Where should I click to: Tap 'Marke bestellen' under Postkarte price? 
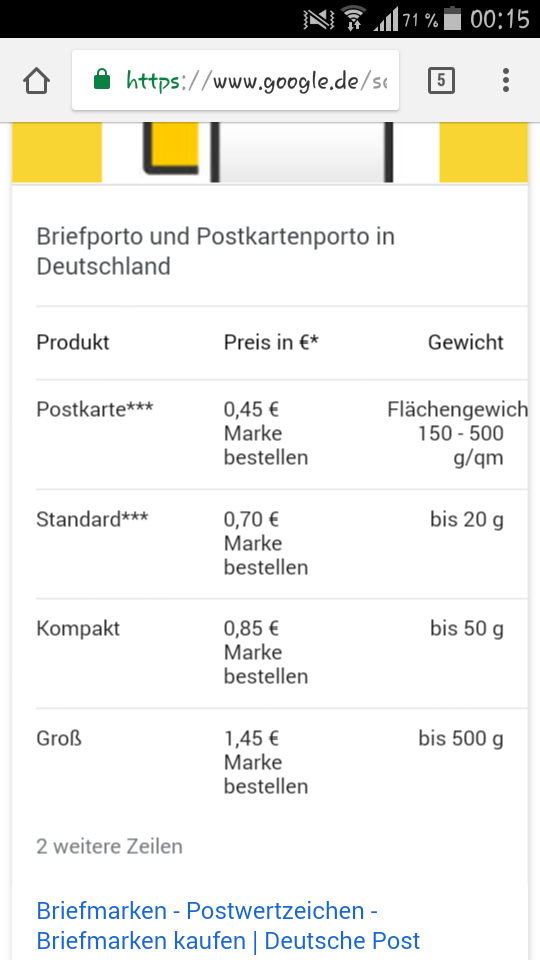click(266, 445)
